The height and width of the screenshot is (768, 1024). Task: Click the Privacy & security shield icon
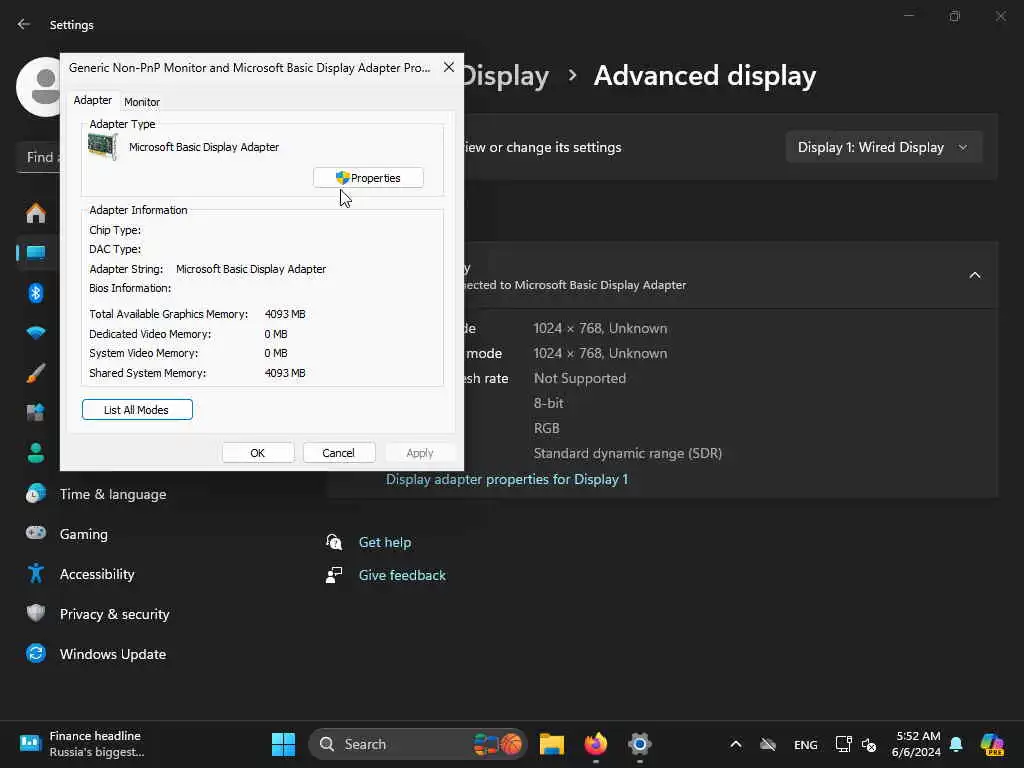click(x=36, y=613)
